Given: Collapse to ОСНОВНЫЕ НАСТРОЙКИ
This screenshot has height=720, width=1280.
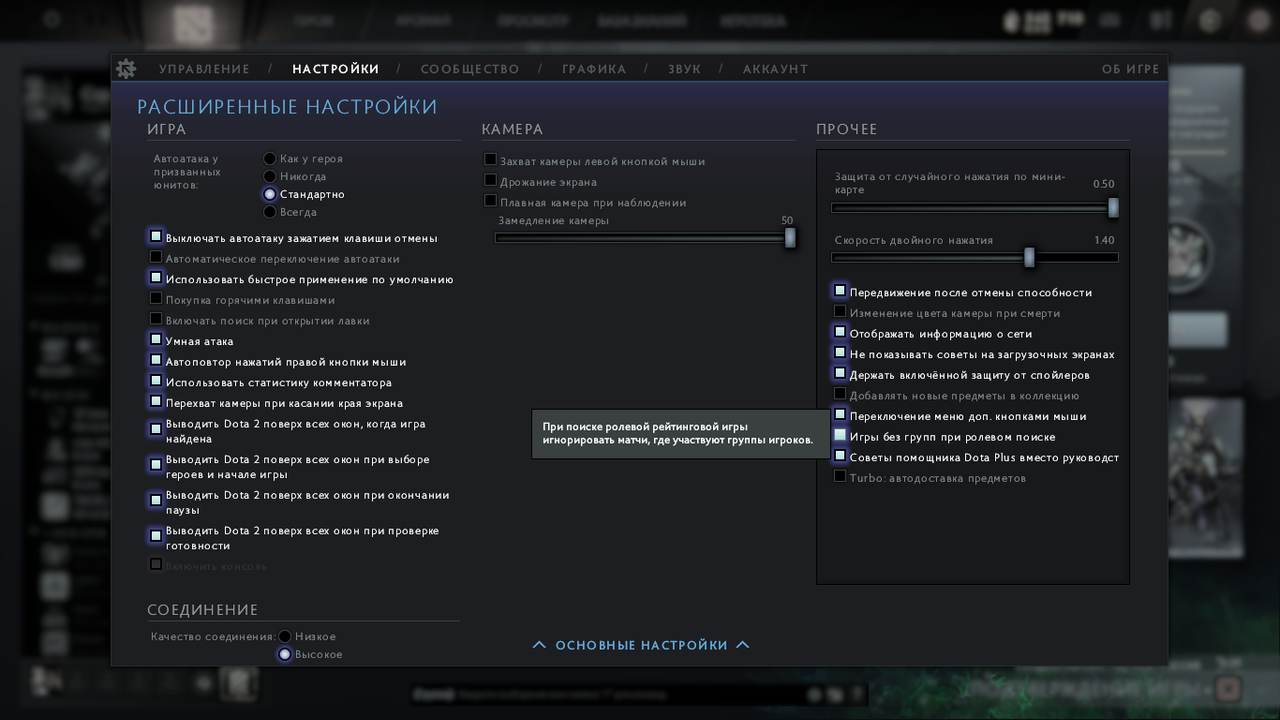Looking at the screenshot, I should point(641,645).
